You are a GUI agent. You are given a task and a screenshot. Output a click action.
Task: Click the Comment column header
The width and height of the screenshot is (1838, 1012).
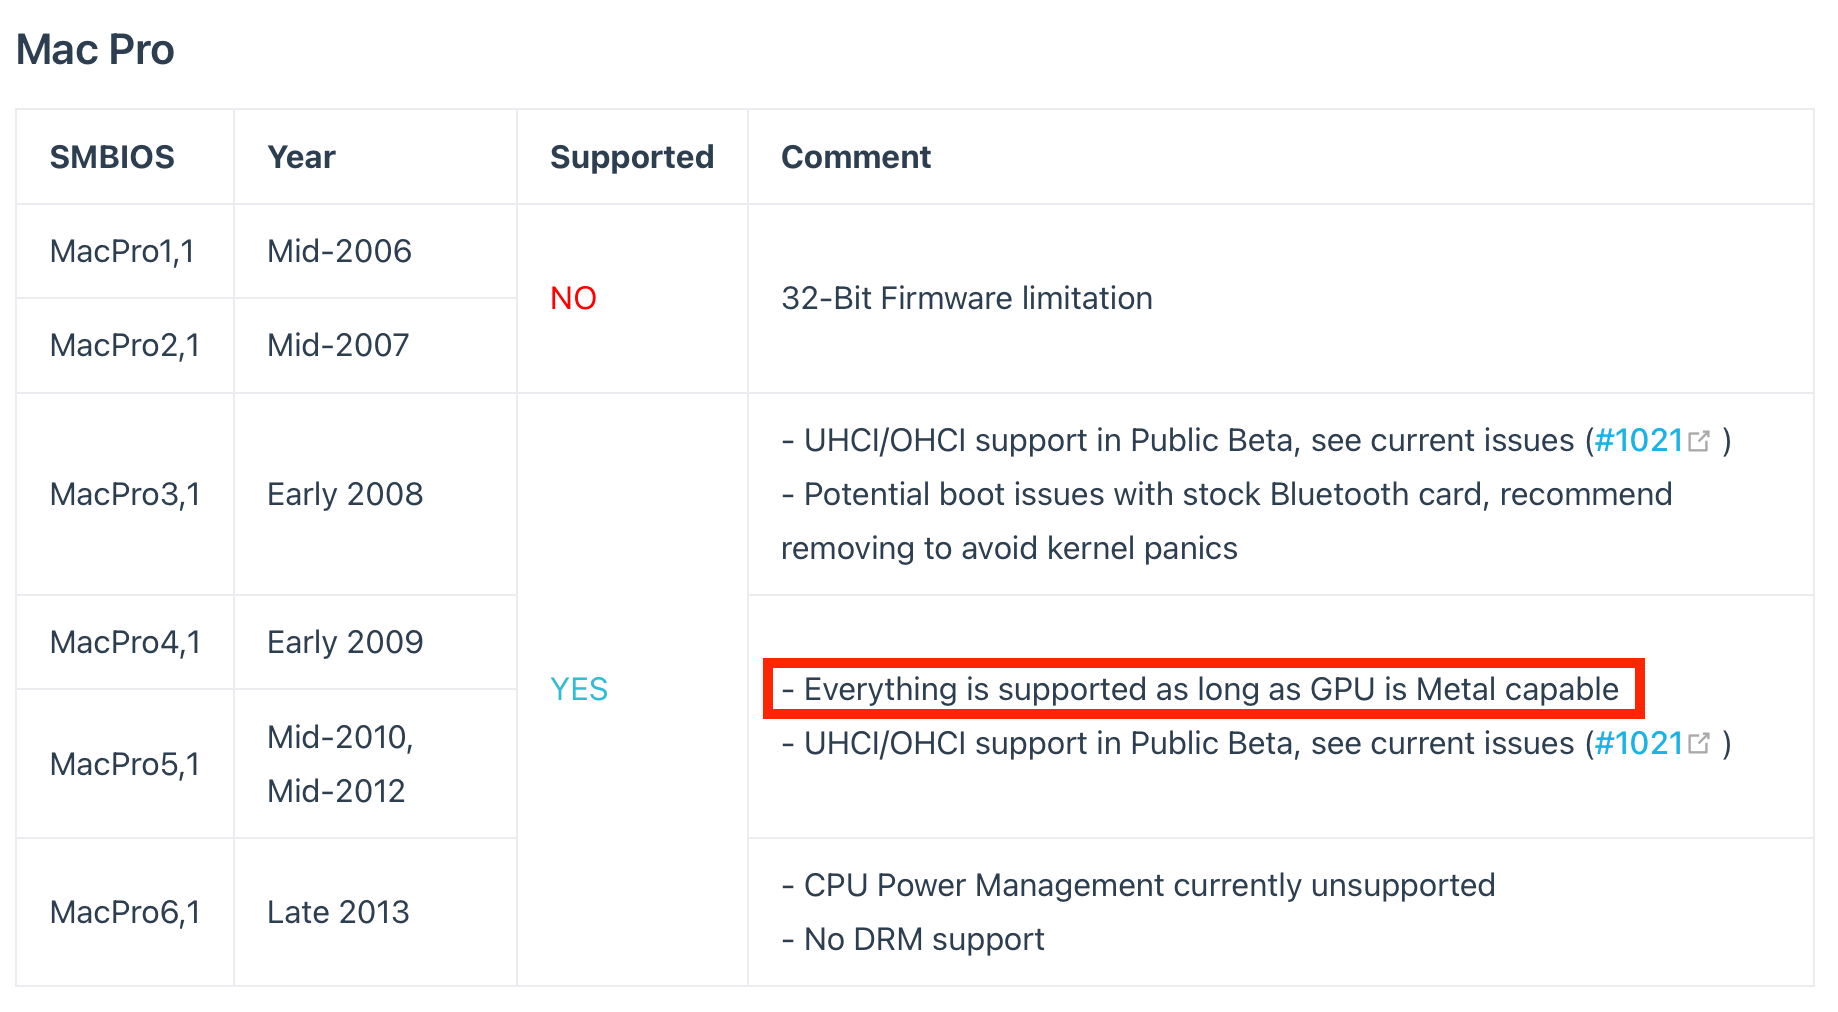point(855,157)
